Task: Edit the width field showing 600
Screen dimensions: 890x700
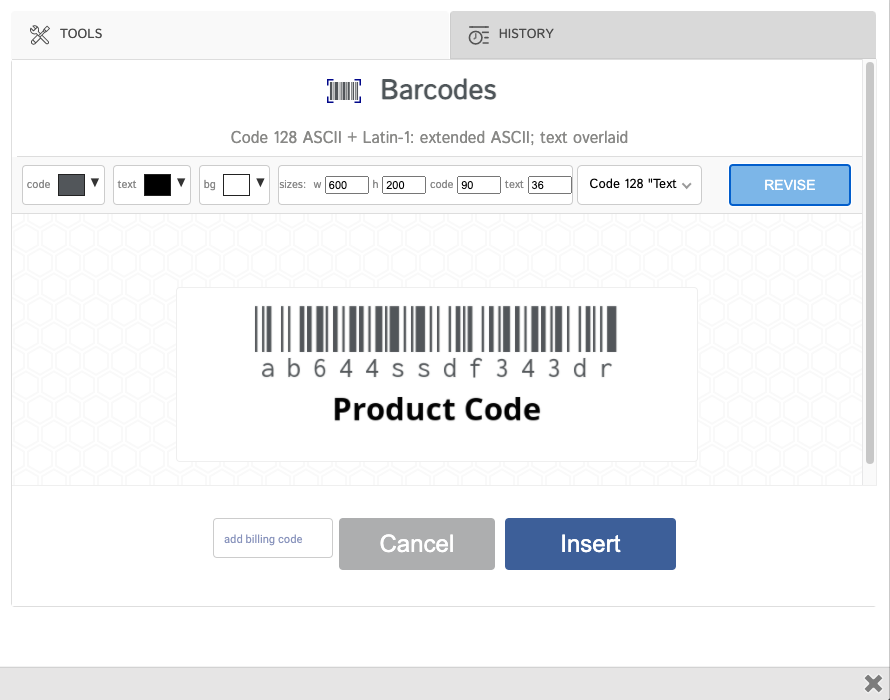Action: tap(346, 185)
